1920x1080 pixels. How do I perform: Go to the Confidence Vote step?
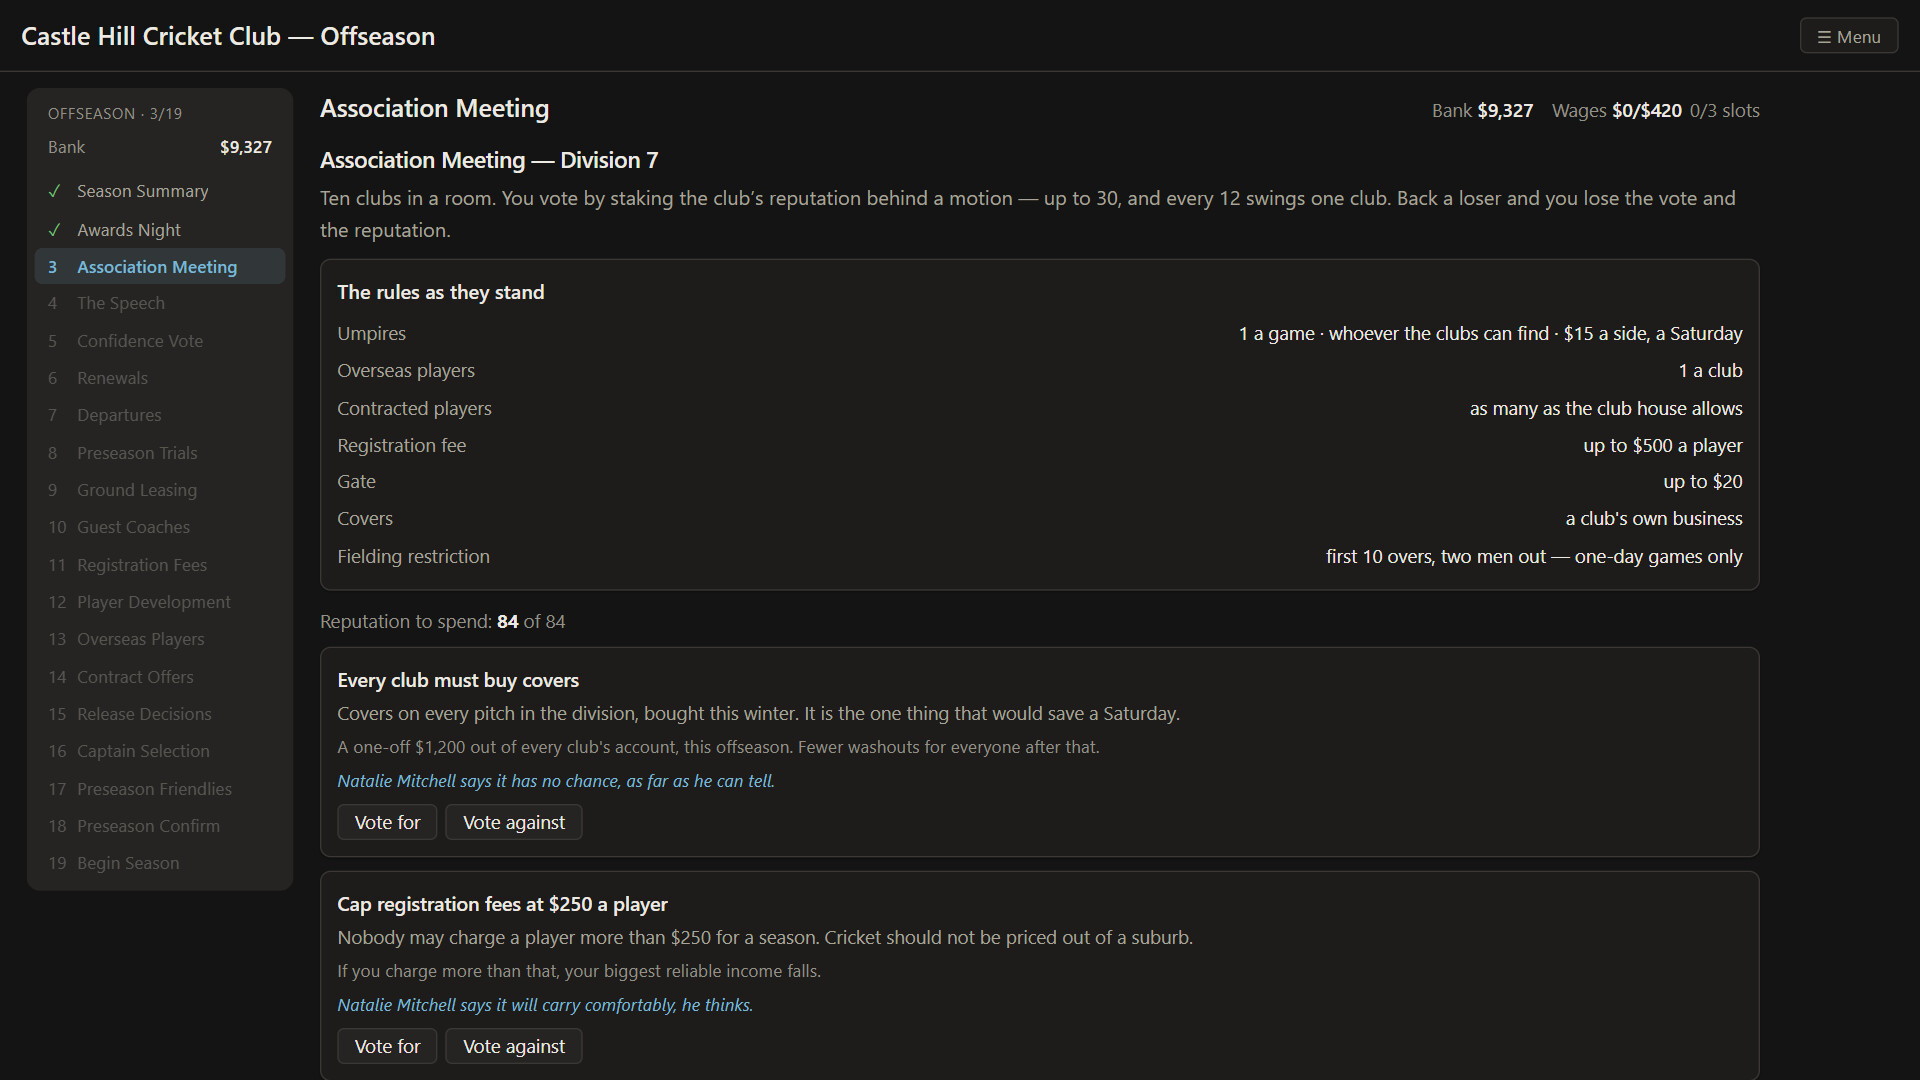pyautogui.click(x=160, y=341)
